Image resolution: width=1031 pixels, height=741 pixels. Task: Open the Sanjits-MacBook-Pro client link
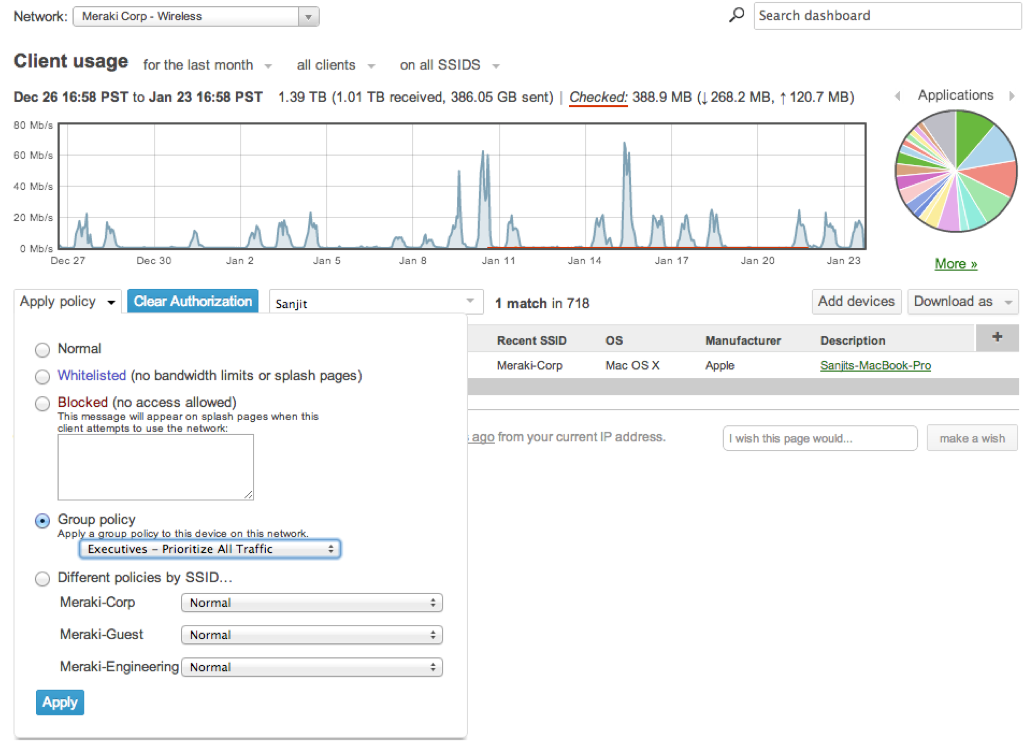point(875,365)
